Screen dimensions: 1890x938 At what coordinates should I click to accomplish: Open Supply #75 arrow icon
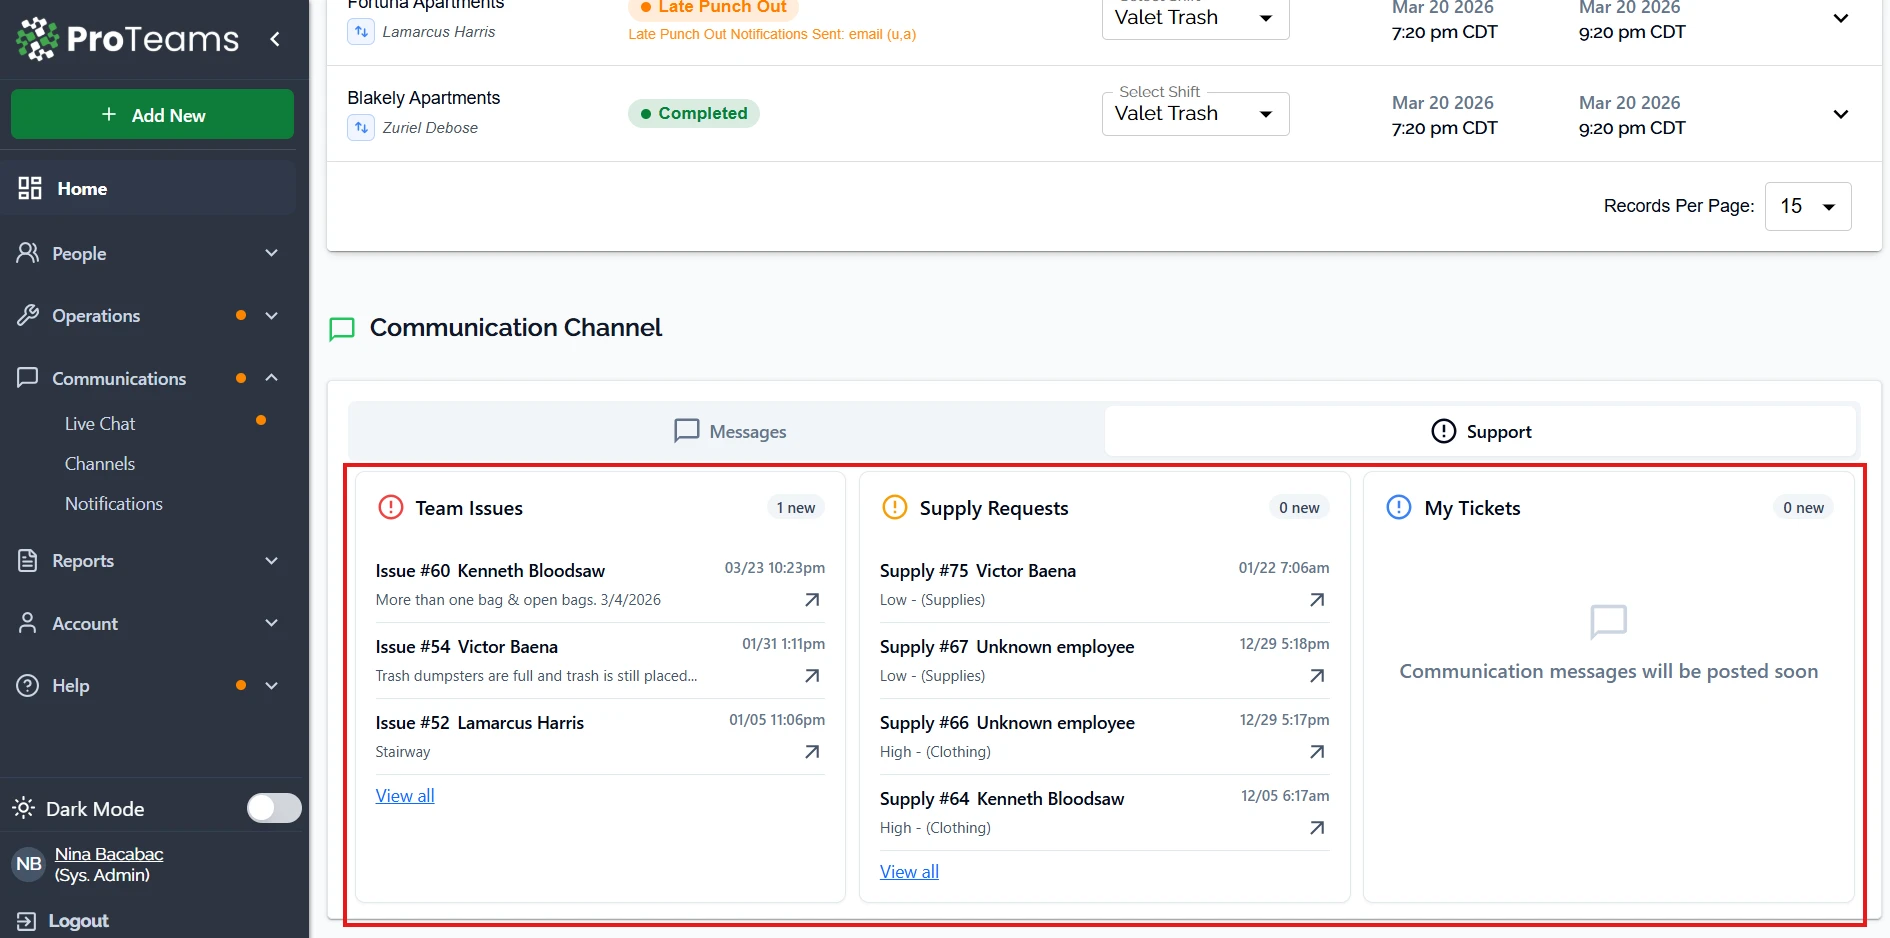(x=1317, y=600)
